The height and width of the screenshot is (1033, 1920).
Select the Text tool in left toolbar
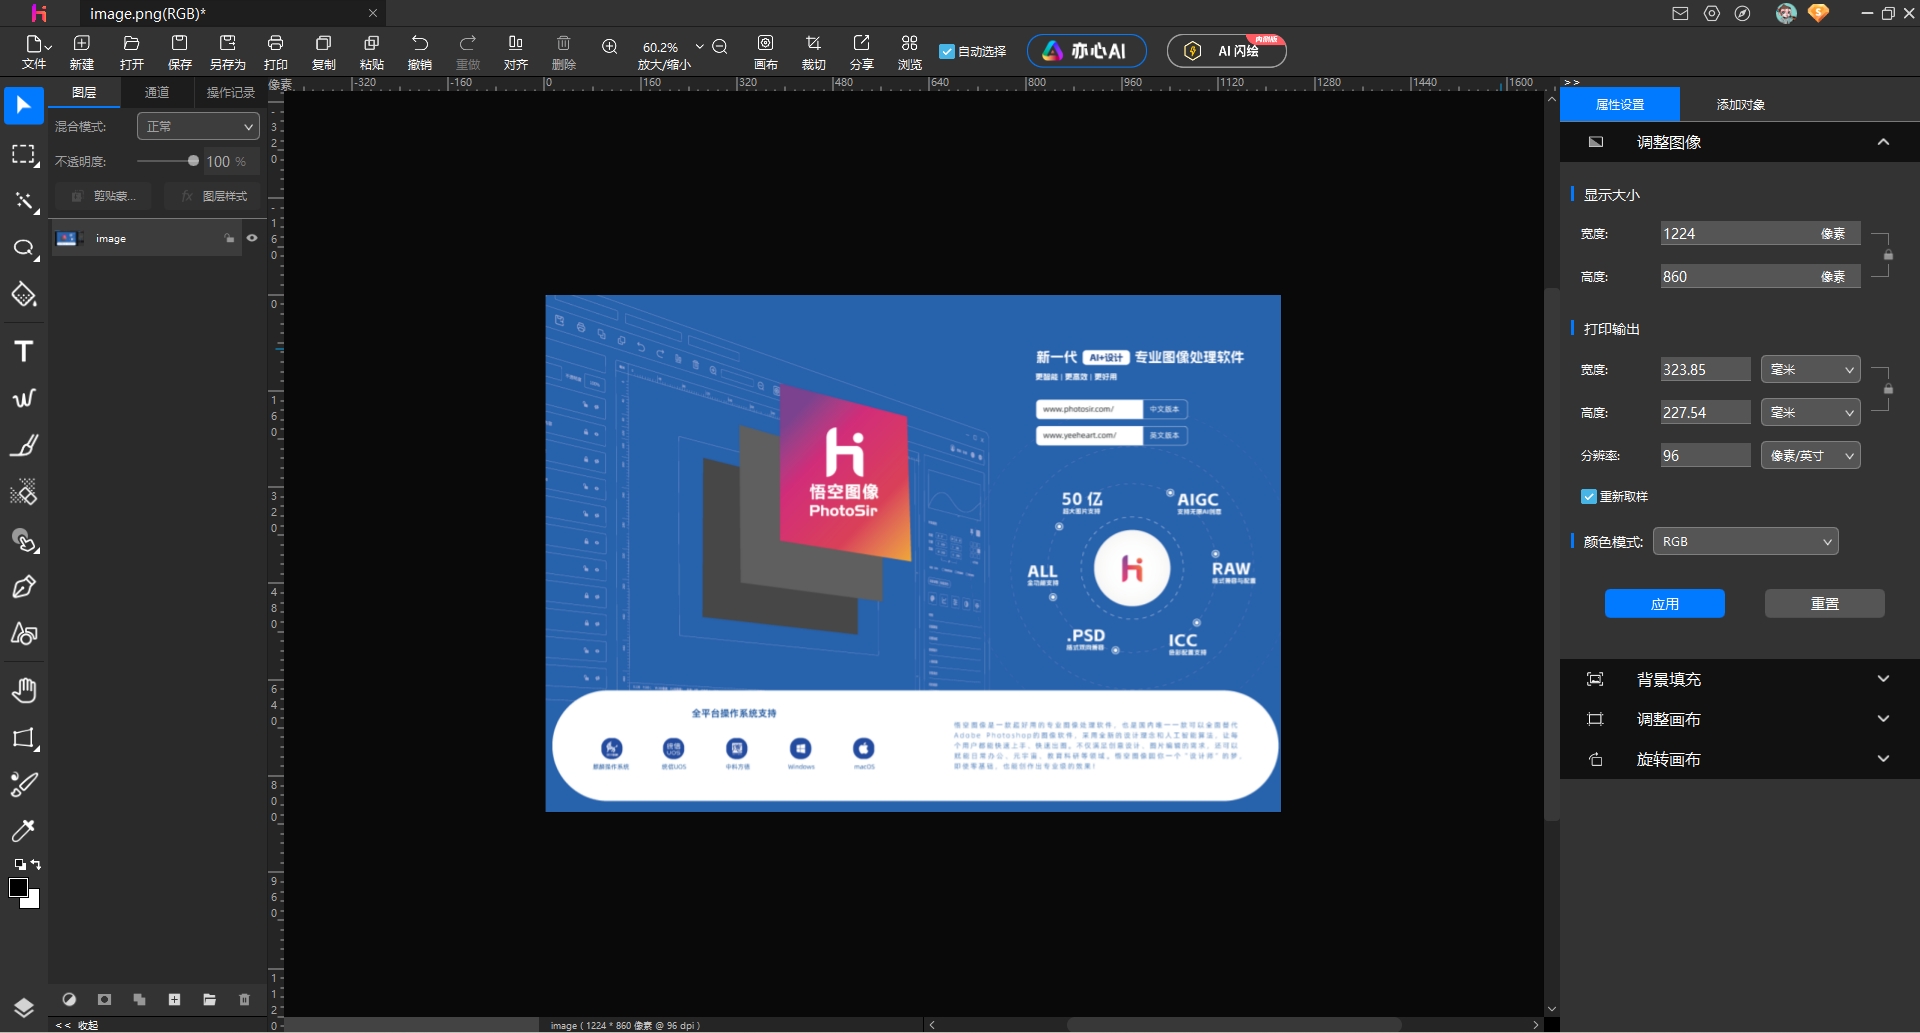(24, 352)
